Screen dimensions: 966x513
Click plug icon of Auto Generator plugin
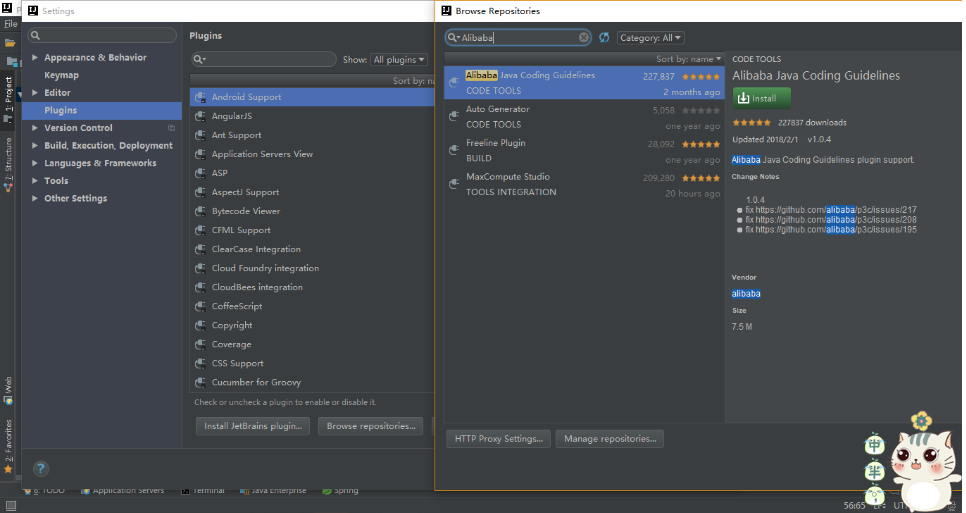454,116
